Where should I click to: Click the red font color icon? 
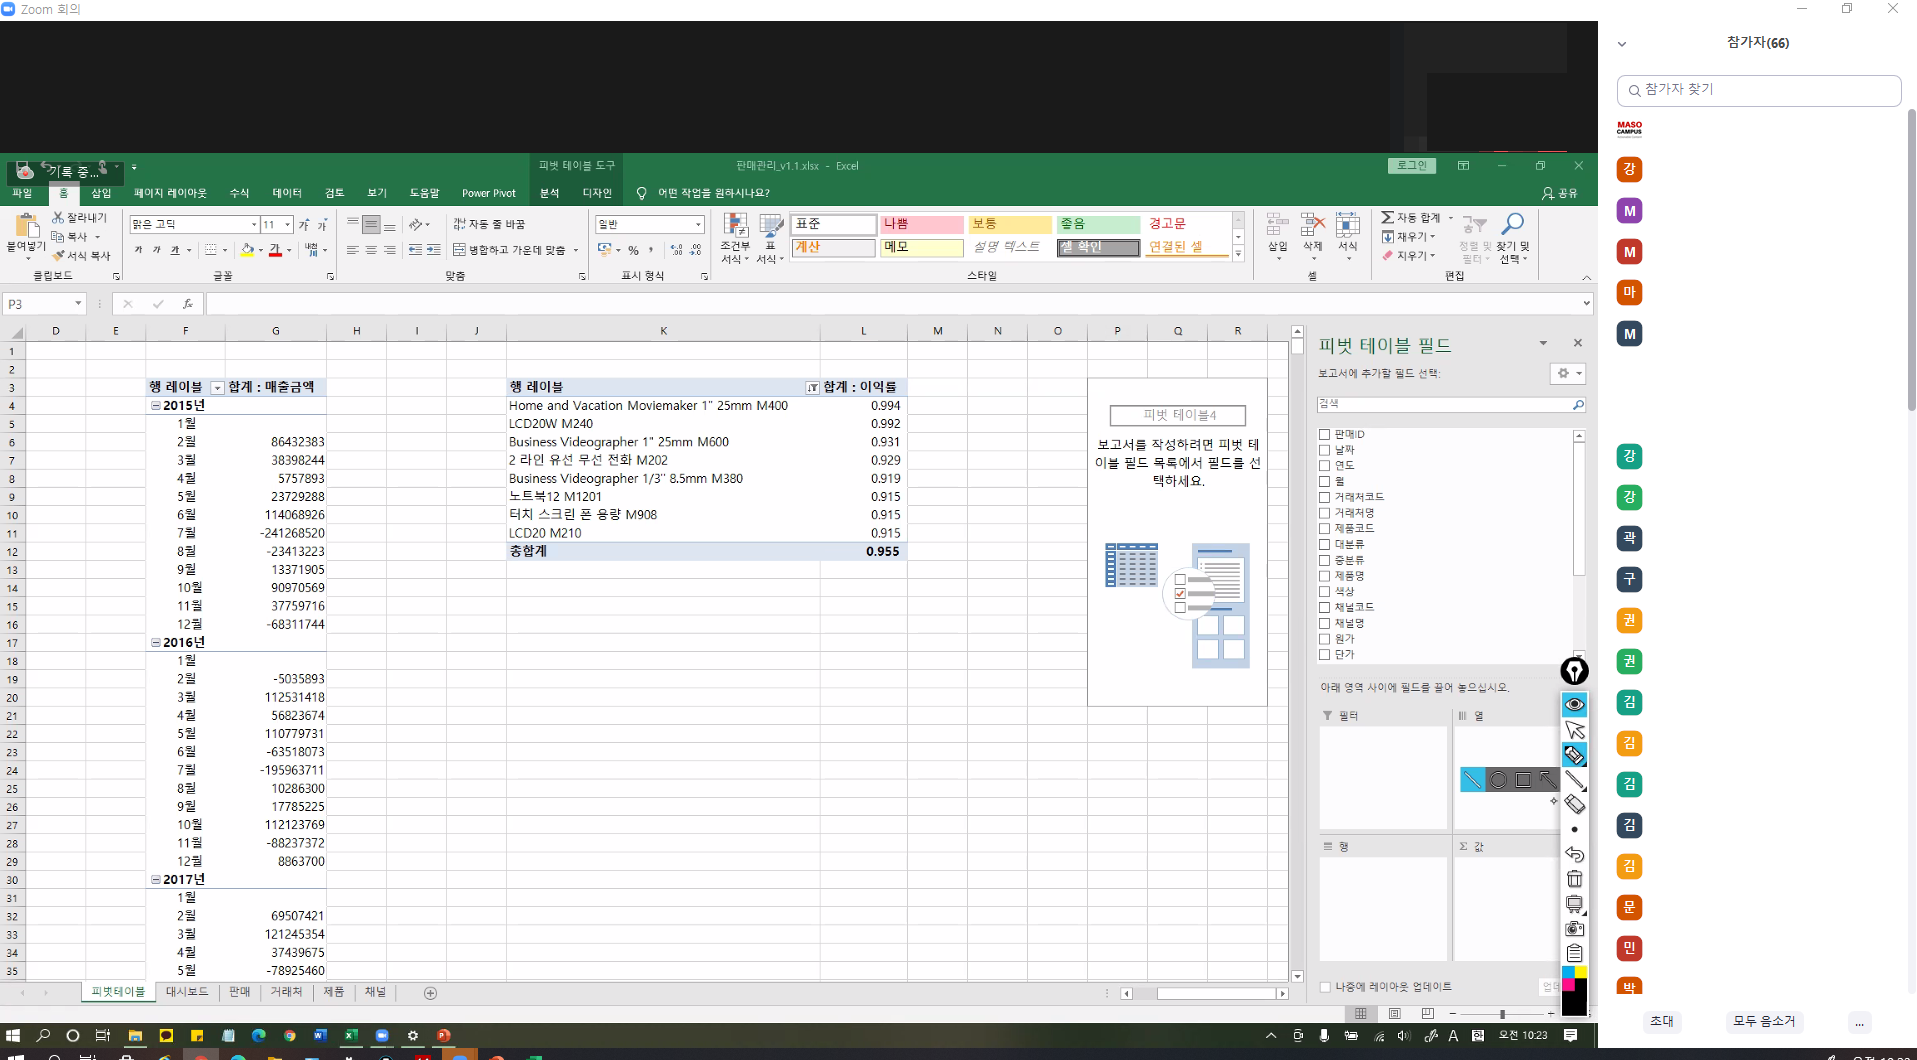(x=275, y=250)
